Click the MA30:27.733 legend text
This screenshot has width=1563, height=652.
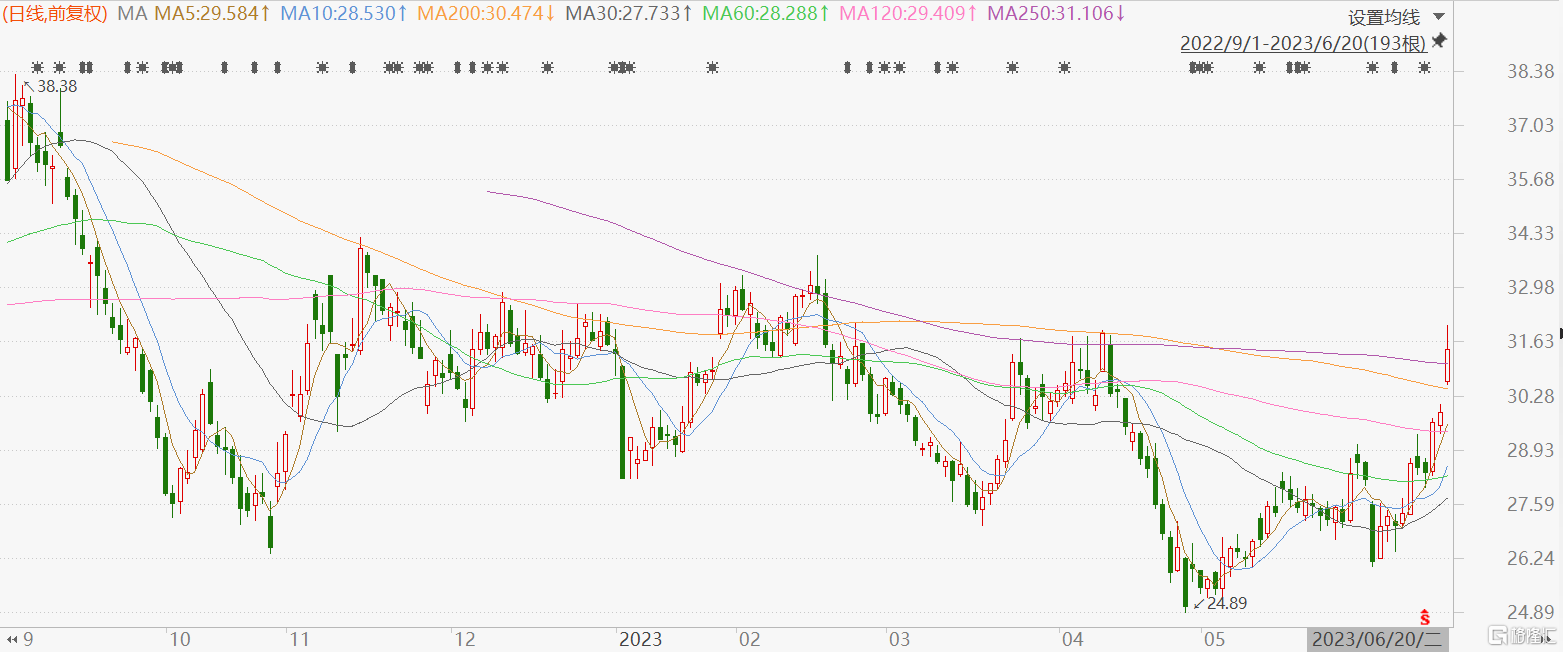tap(629, 14)
